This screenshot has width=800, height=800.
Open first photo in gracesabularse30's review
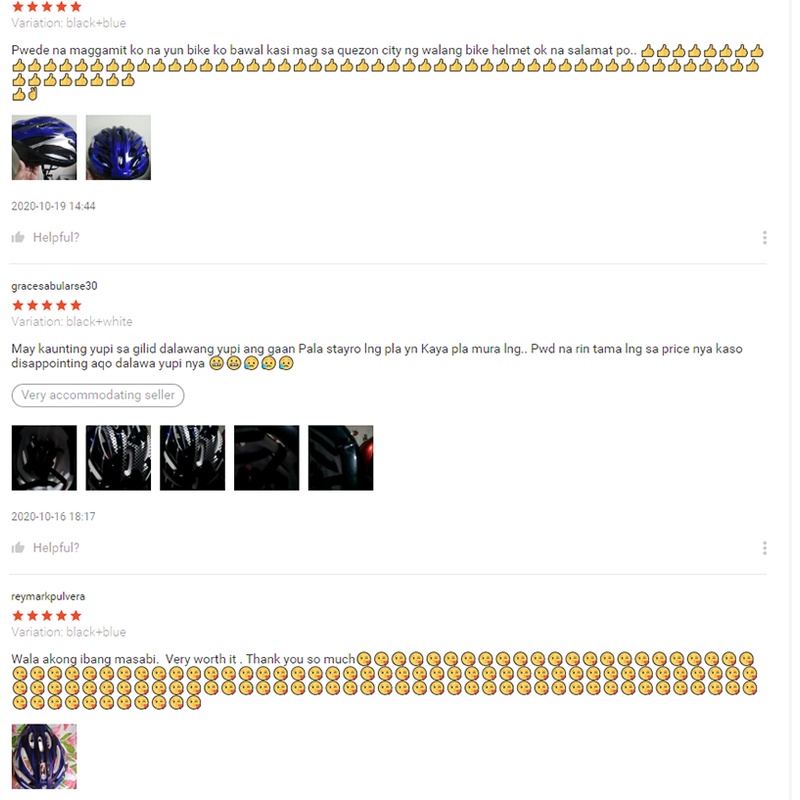44,458
